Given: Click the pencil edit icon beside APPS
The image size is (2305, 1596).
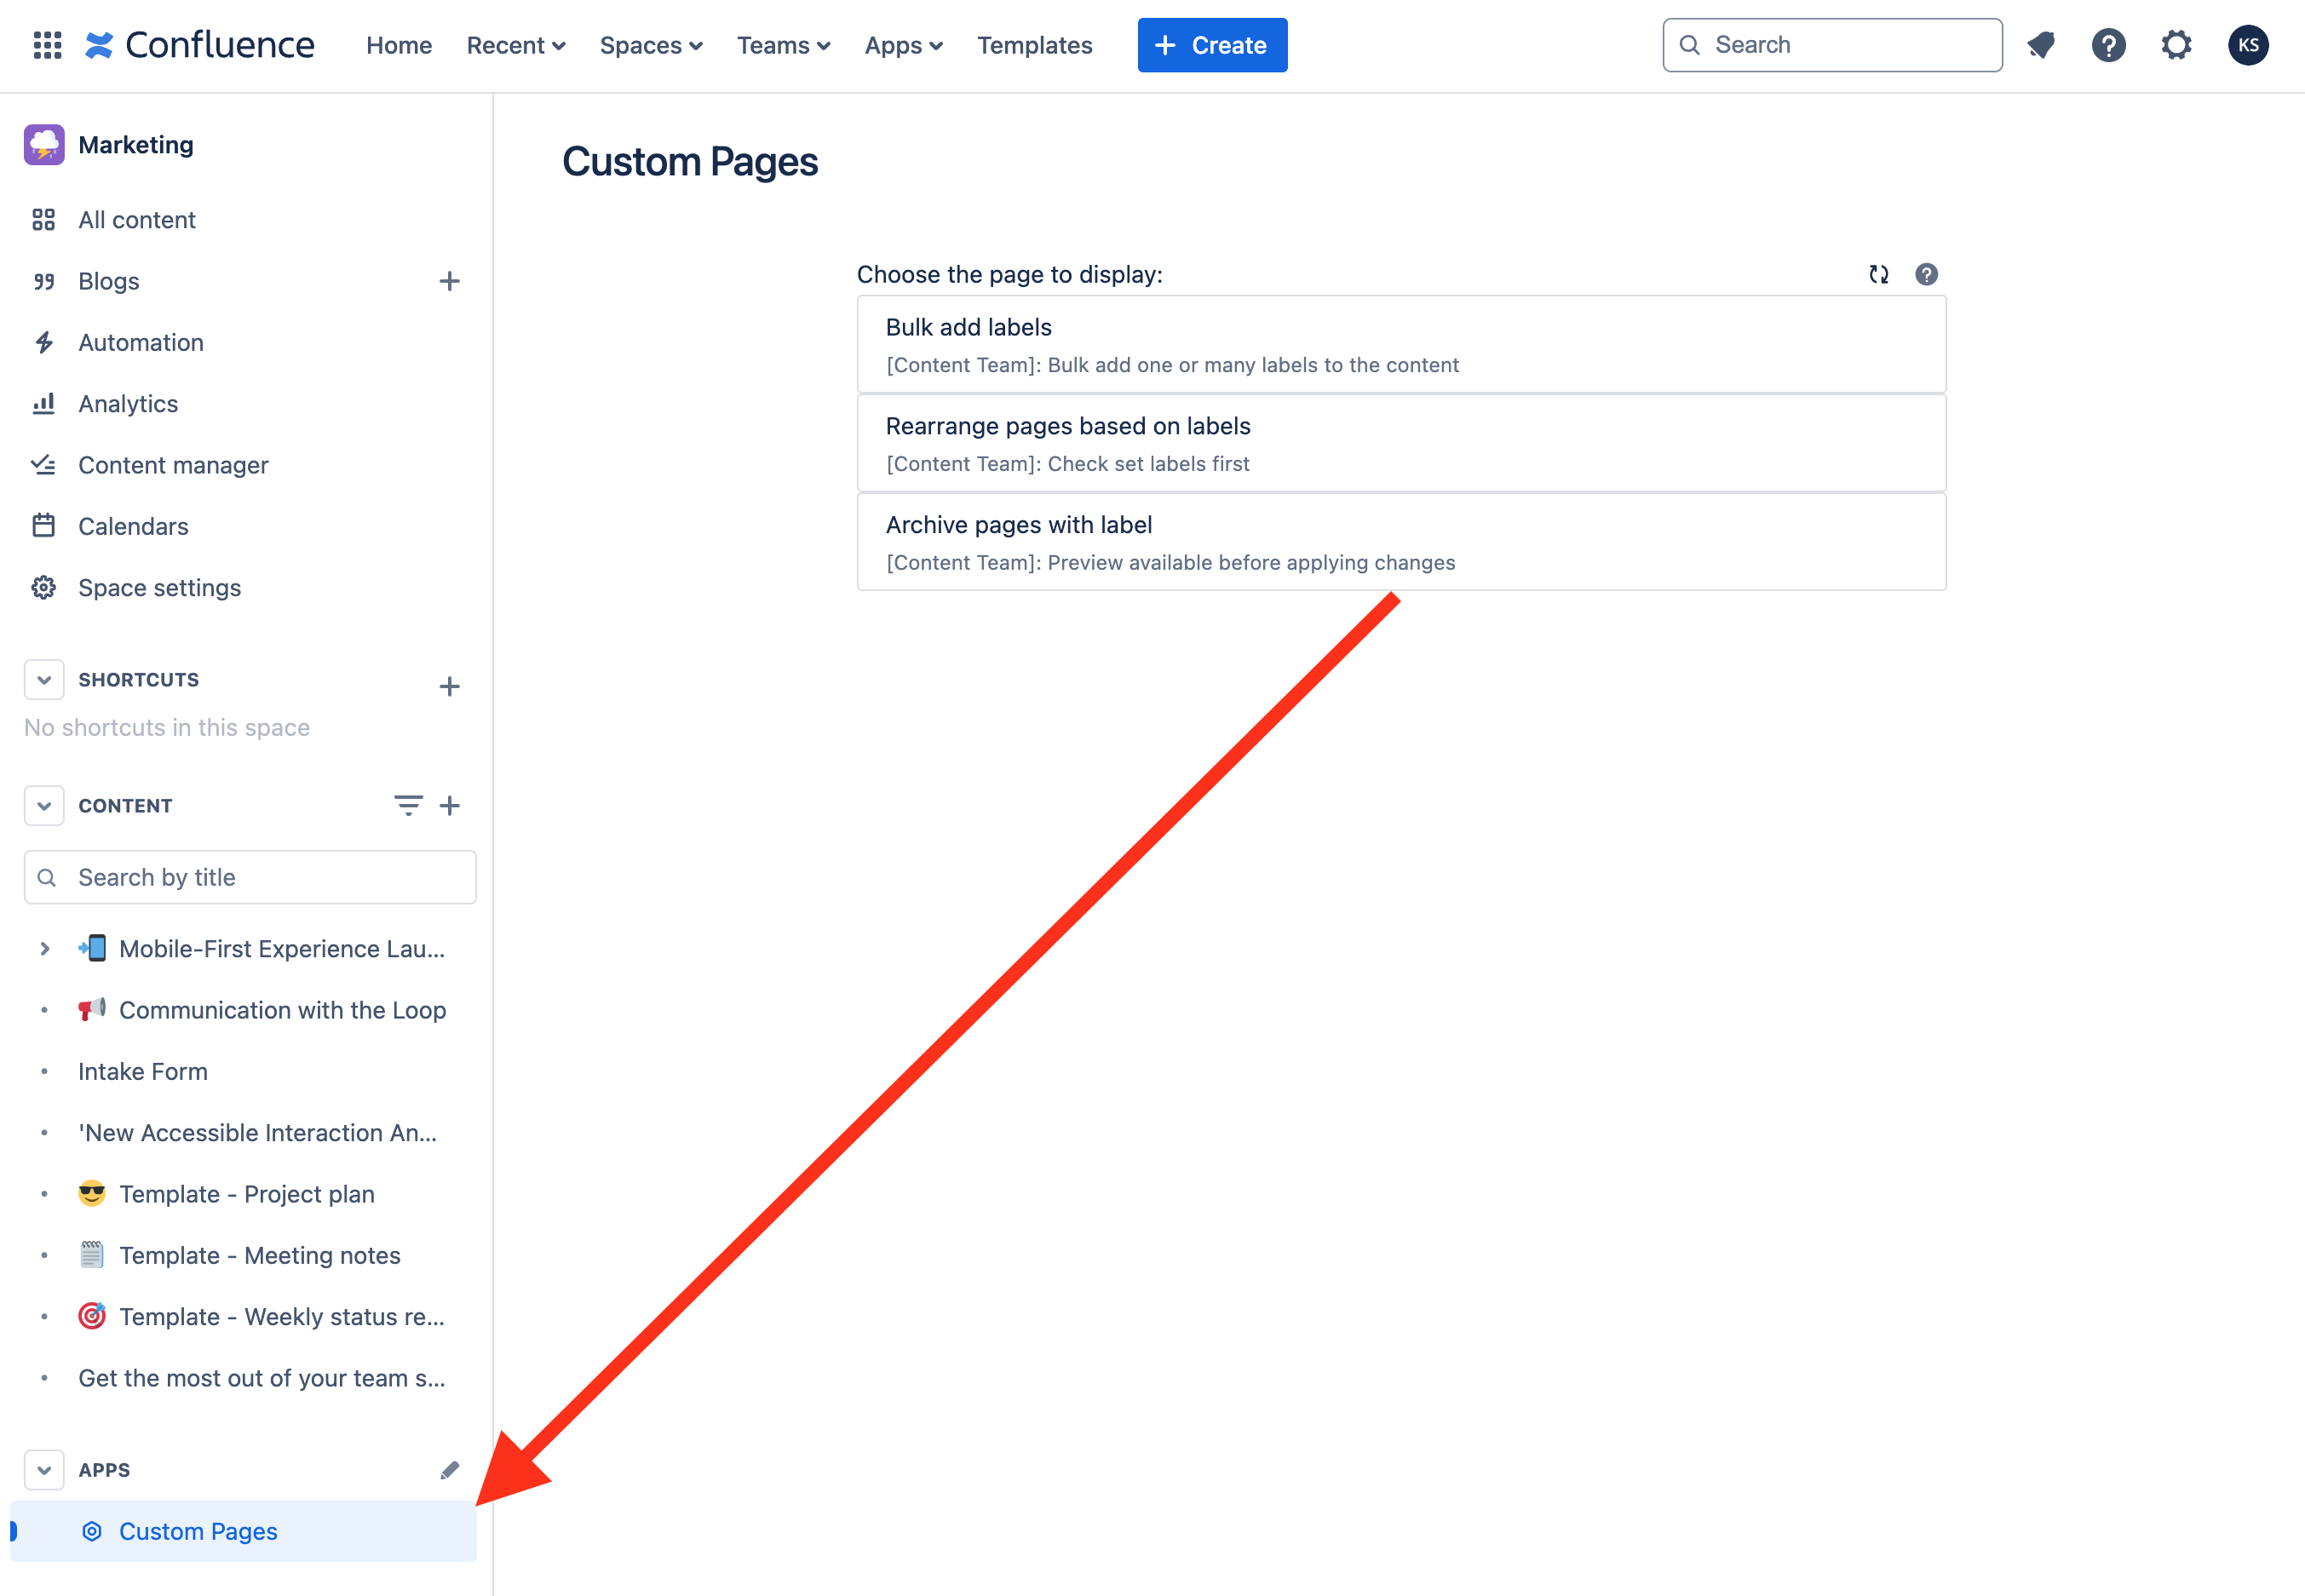Looking at the screenshot, I should pos(449,1470).
